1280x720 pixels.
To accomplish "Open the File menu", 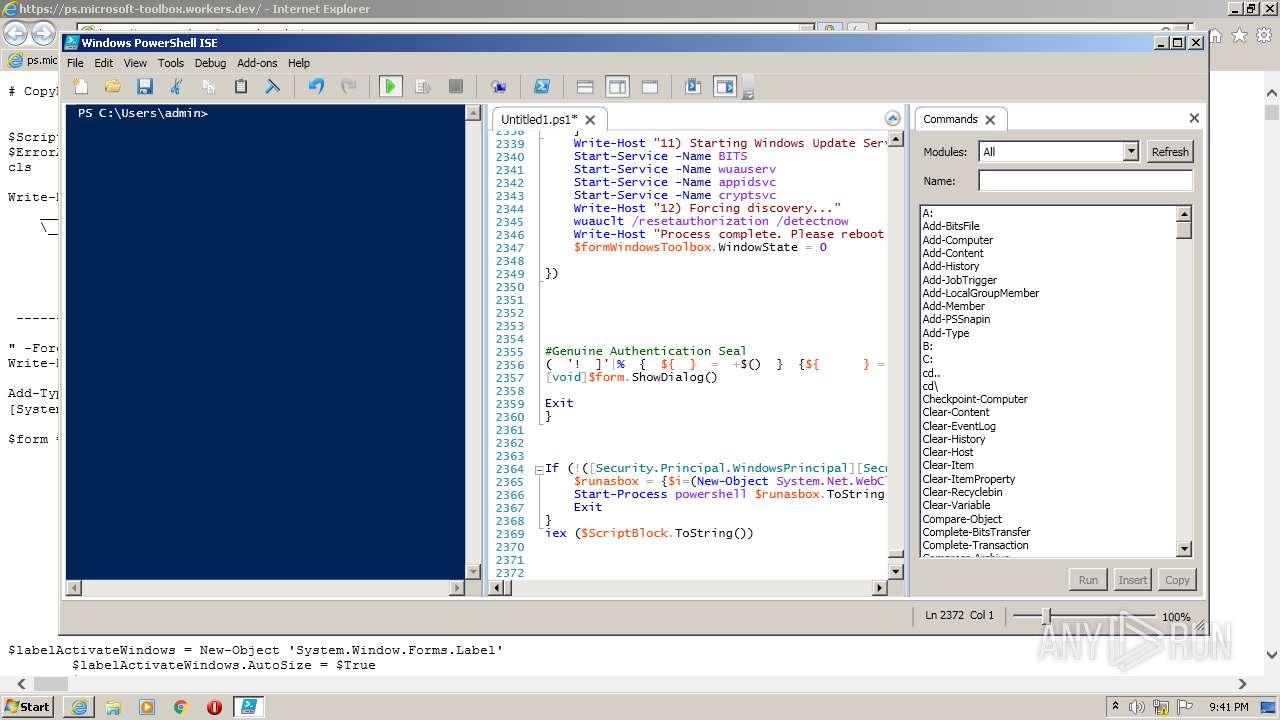I will 75,63.
